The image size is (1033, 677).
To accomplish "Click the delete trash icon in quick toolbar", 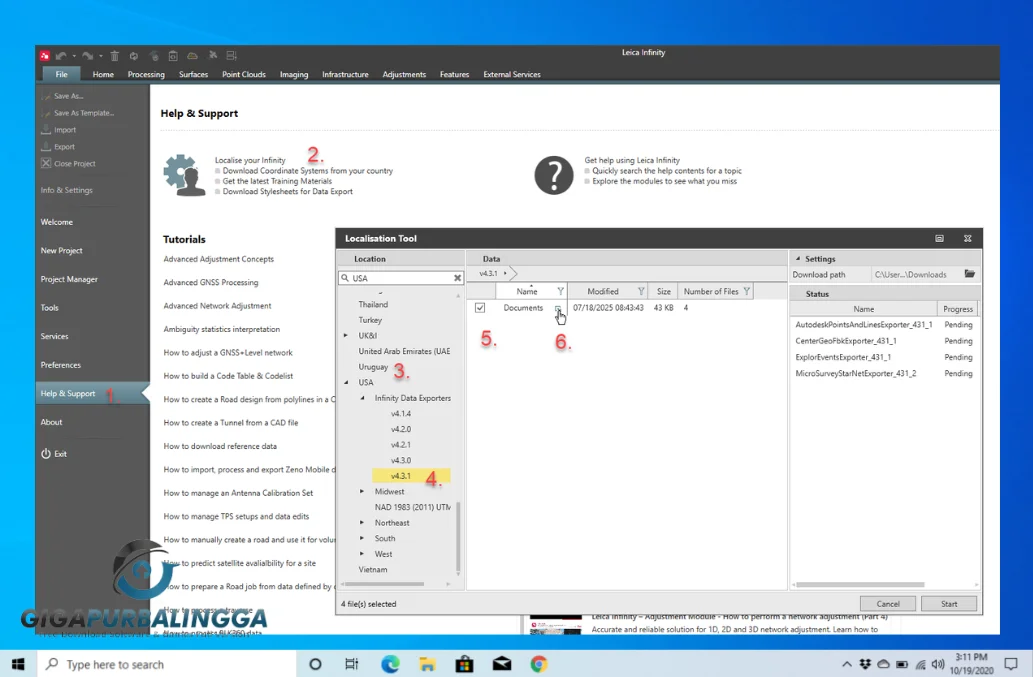I will tap(114, 56).
